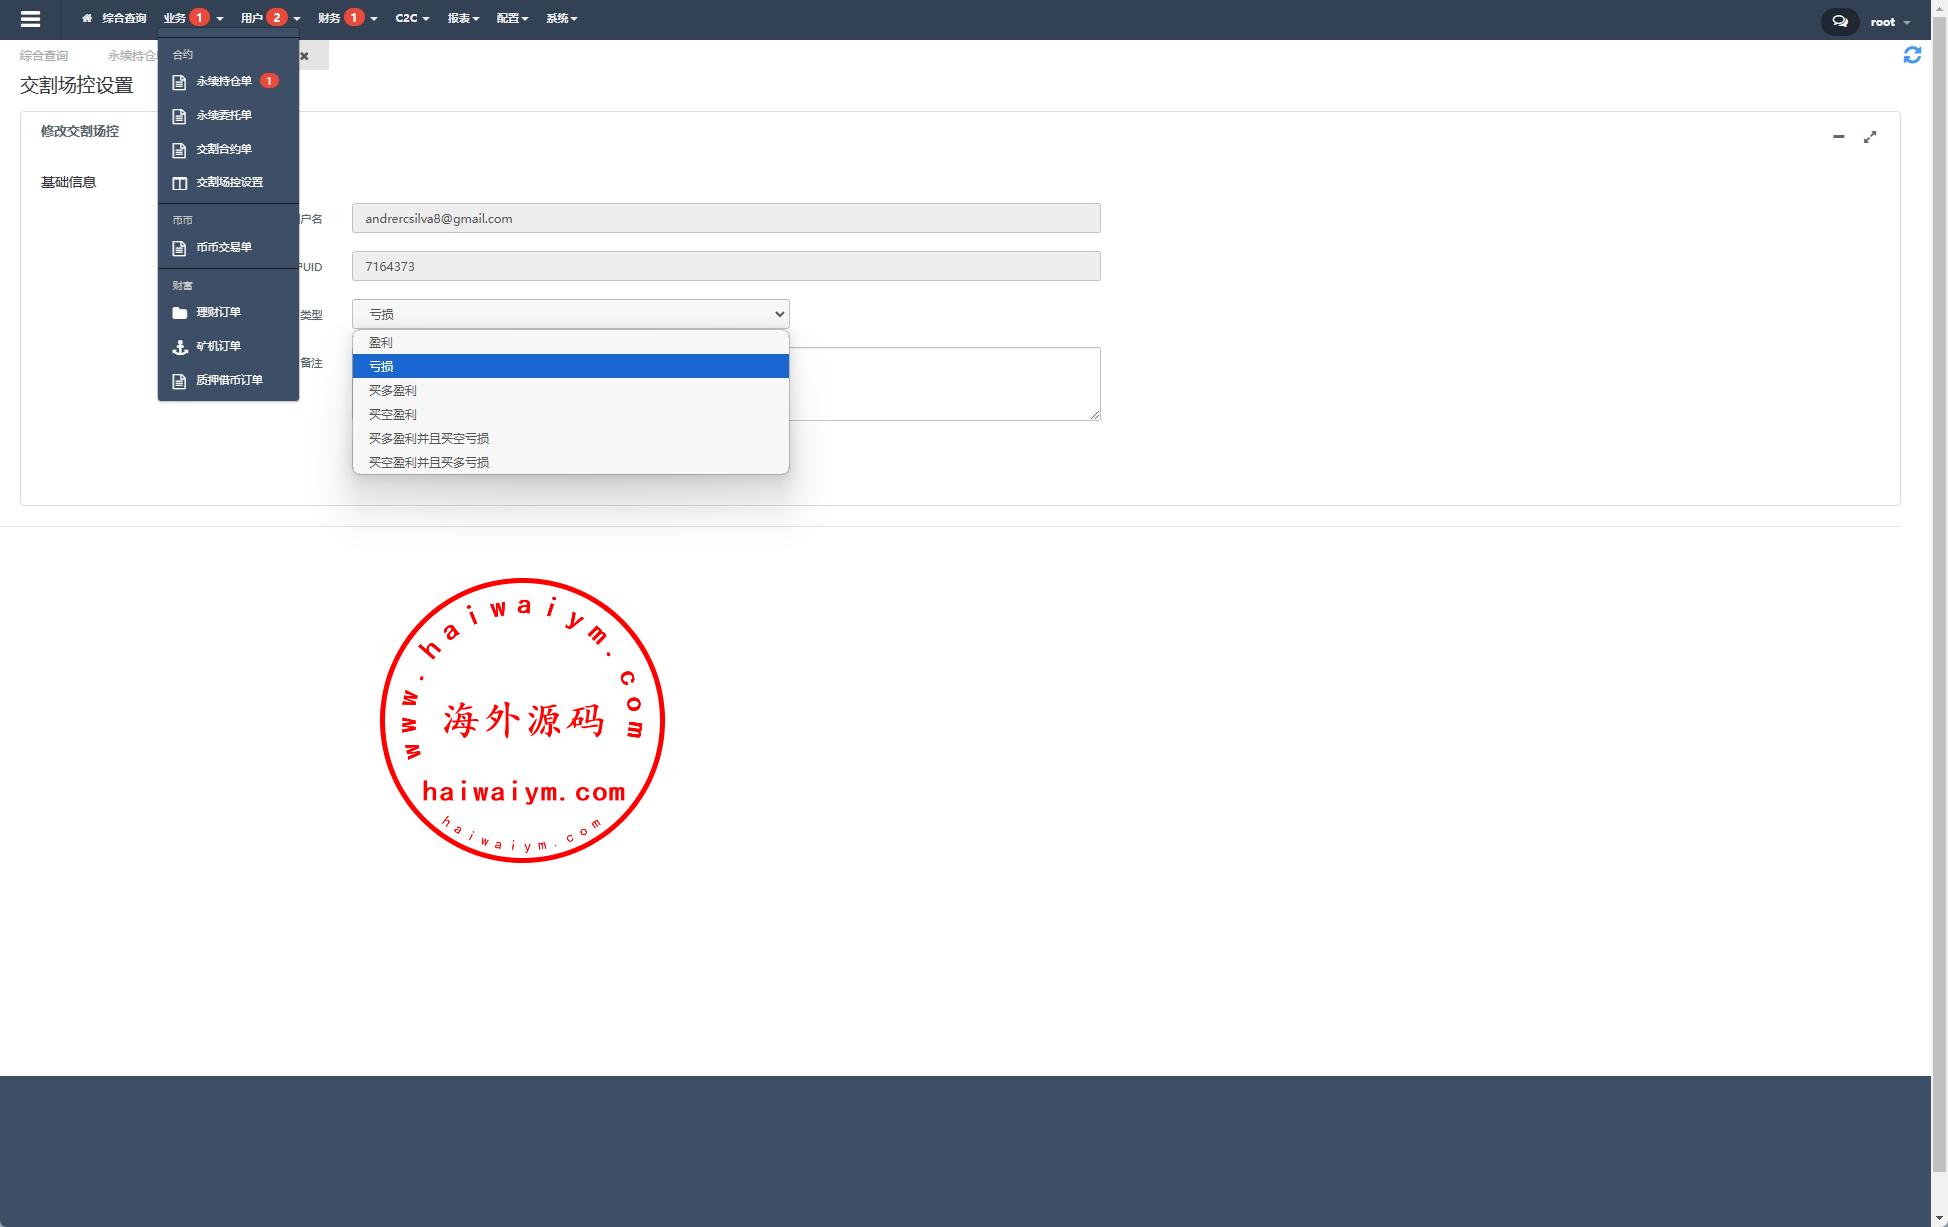Viewport: 1948px width, 1227px height.
Task: Open 质押借币订单 from the menu
Action: [x=229, y=380]
